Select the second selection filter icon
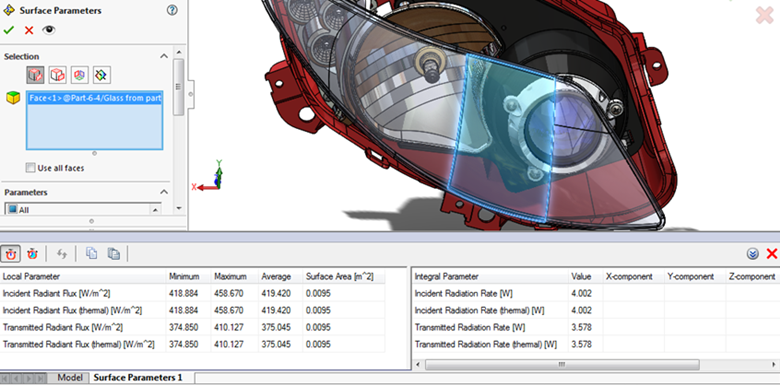This screenshot has height=385, width=780. 58,75
